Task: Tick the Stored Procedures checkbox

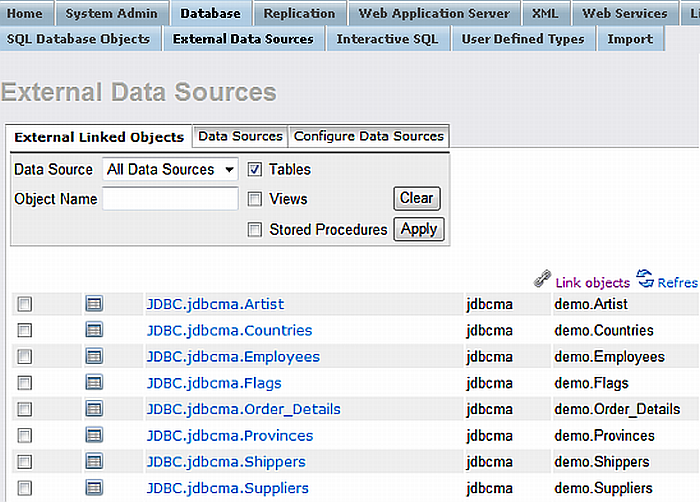Action: 255,230
